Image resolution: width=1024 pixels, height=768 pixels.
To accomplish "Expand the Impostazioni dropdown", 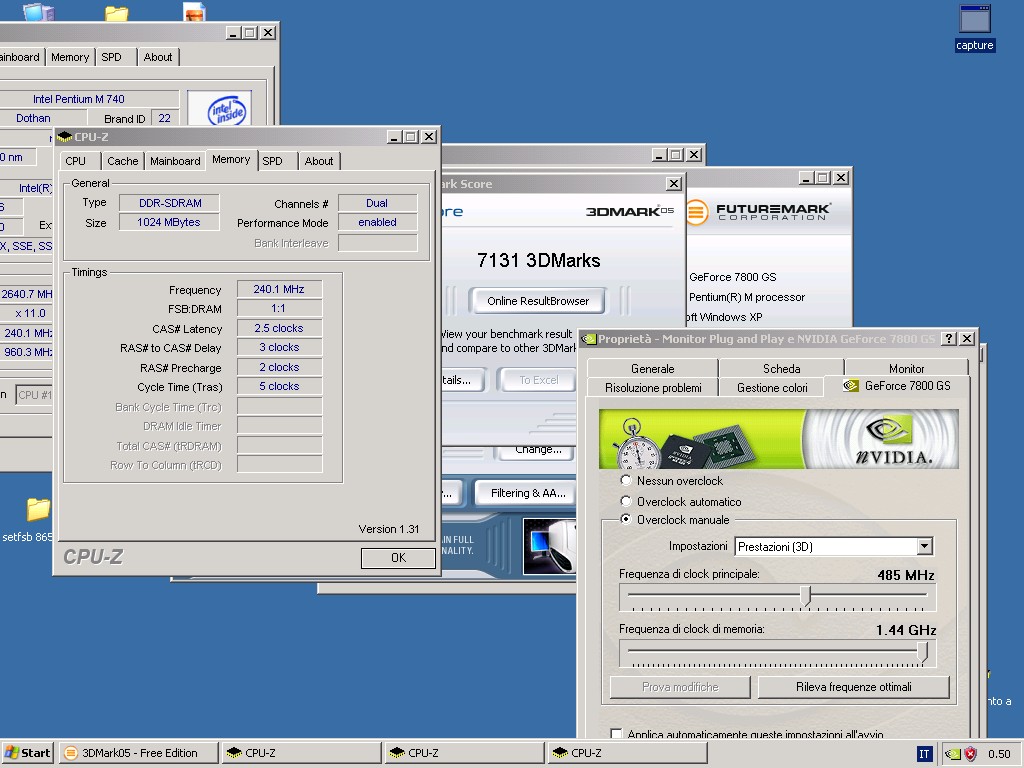I will (924, 546).
